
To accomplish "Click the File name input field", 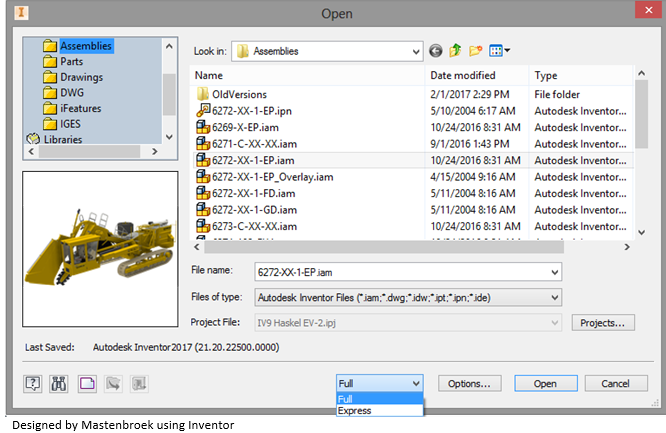I will click(408, 272).
